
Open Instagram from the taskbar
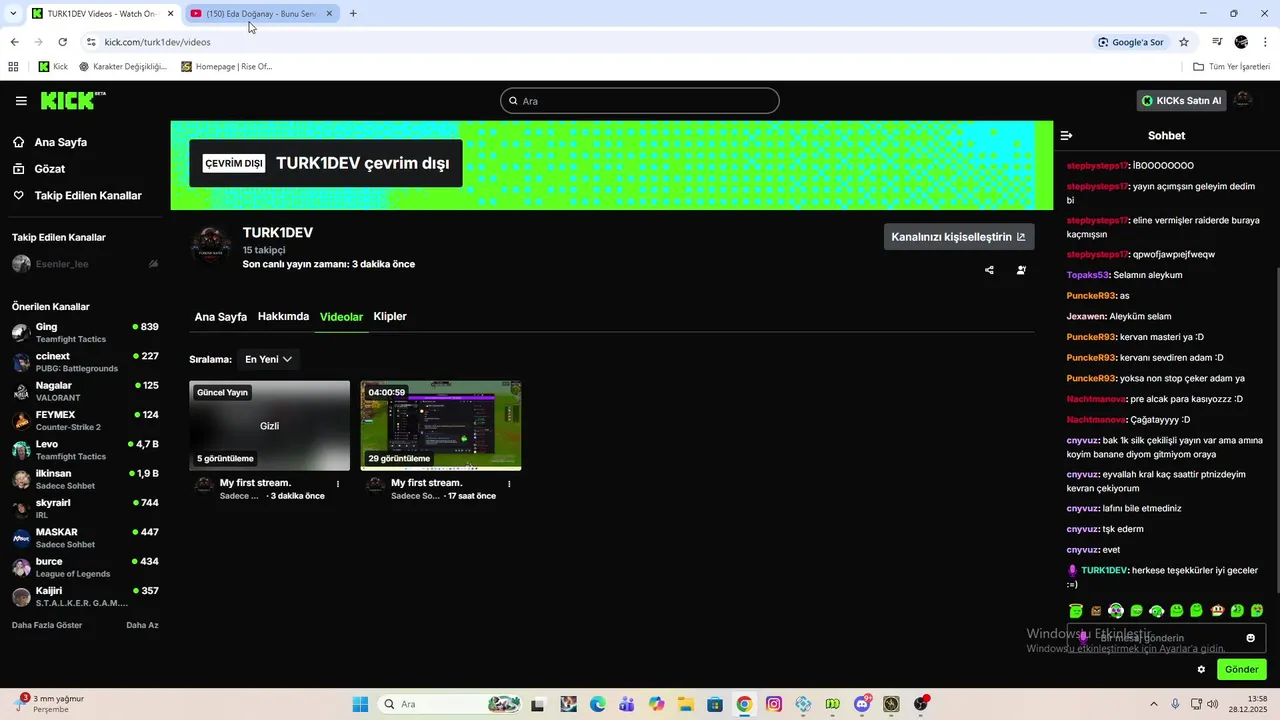[774, 704]
